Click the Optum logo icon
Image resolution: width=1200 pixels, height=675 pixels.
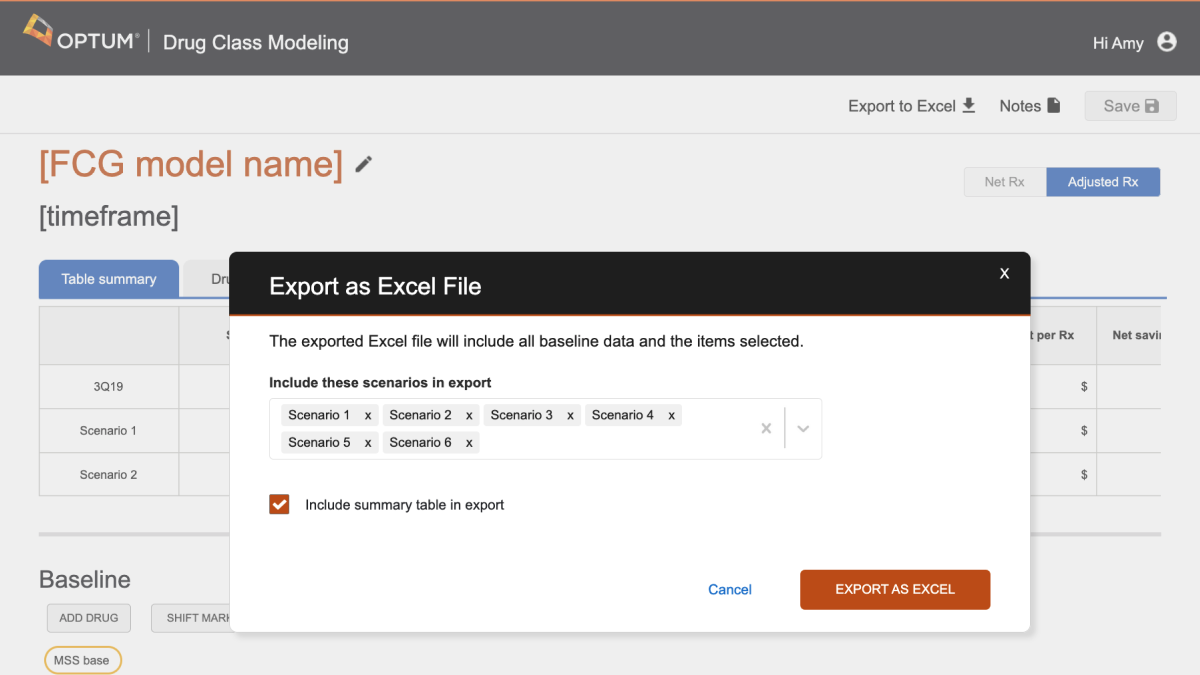(38, 32)
